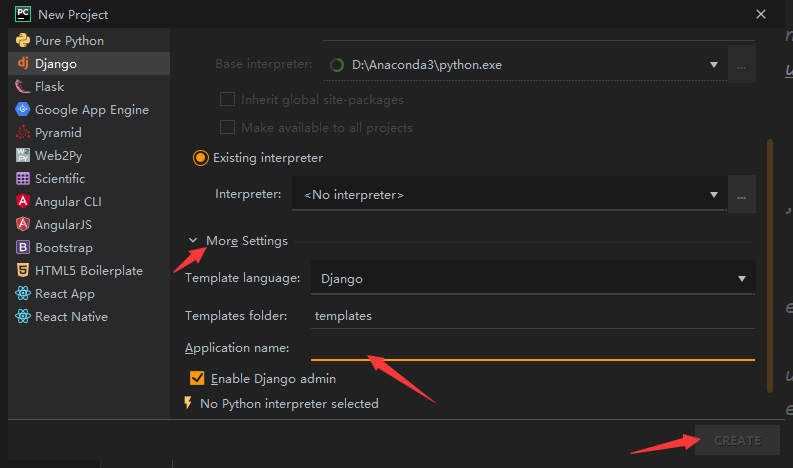Open the Template language dropdown

533,278
